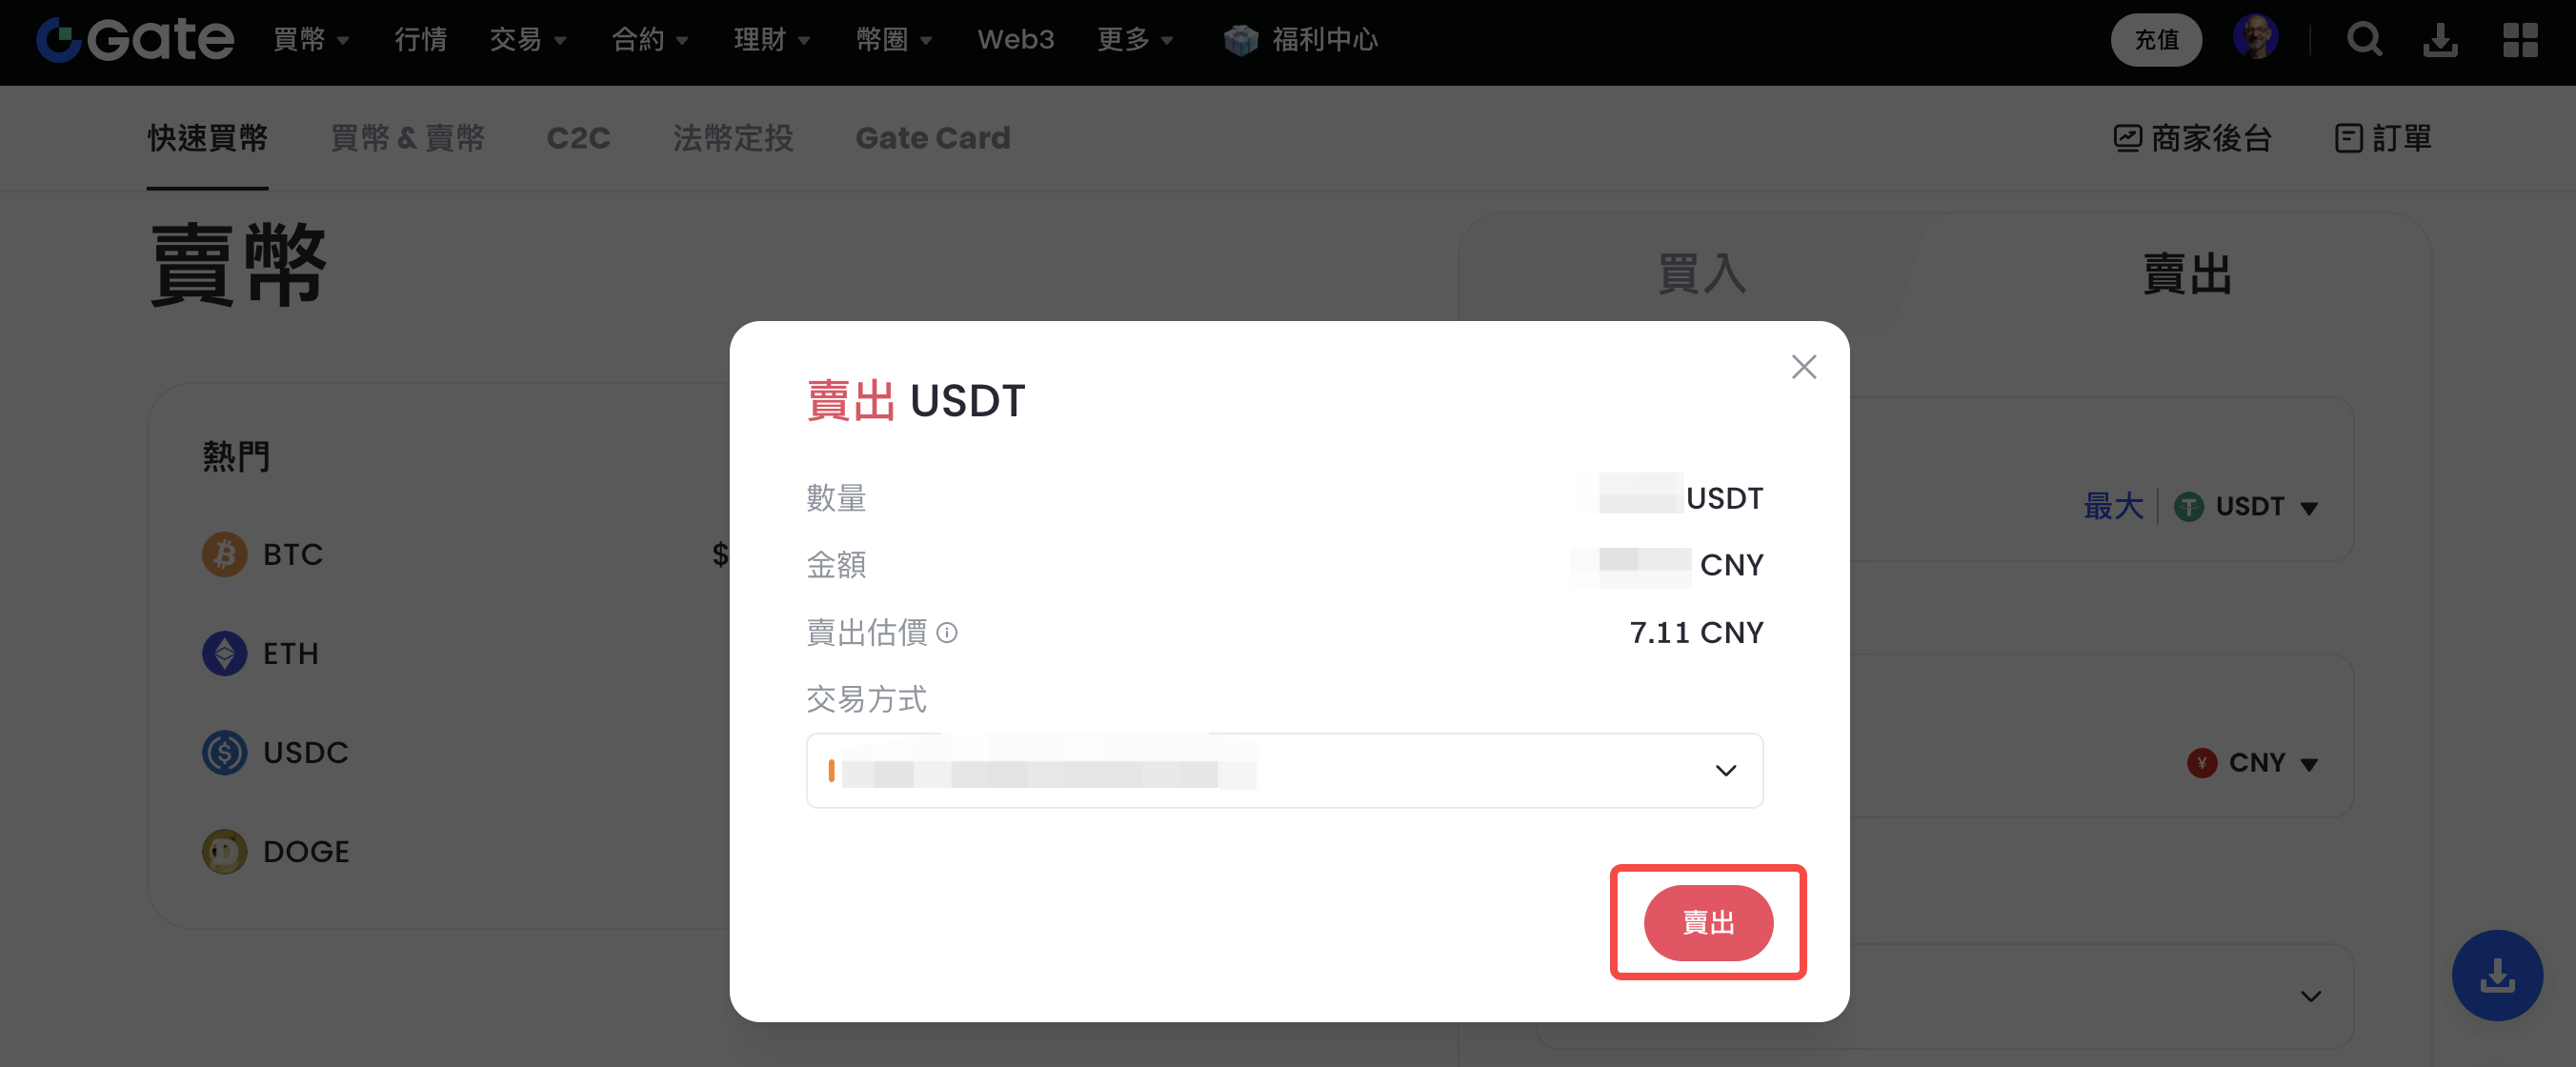Click the 最大 max amount link
The height and width of the screenshot is (1067, 2576).
click(2113, 506)
